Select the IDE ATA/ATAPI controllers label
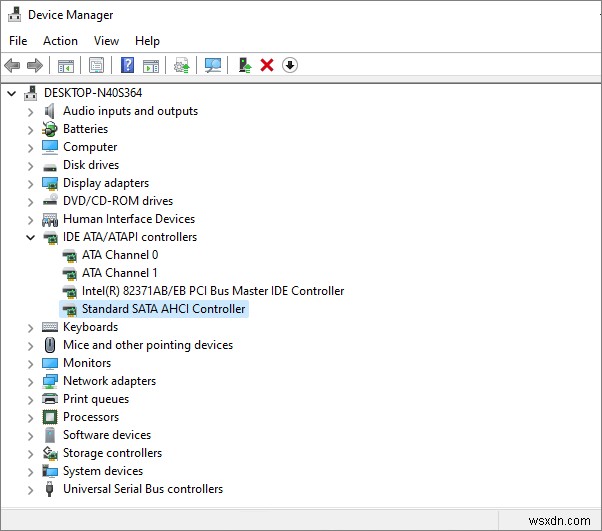The width and height of the screenshot is (602, 531). (130, 237)
